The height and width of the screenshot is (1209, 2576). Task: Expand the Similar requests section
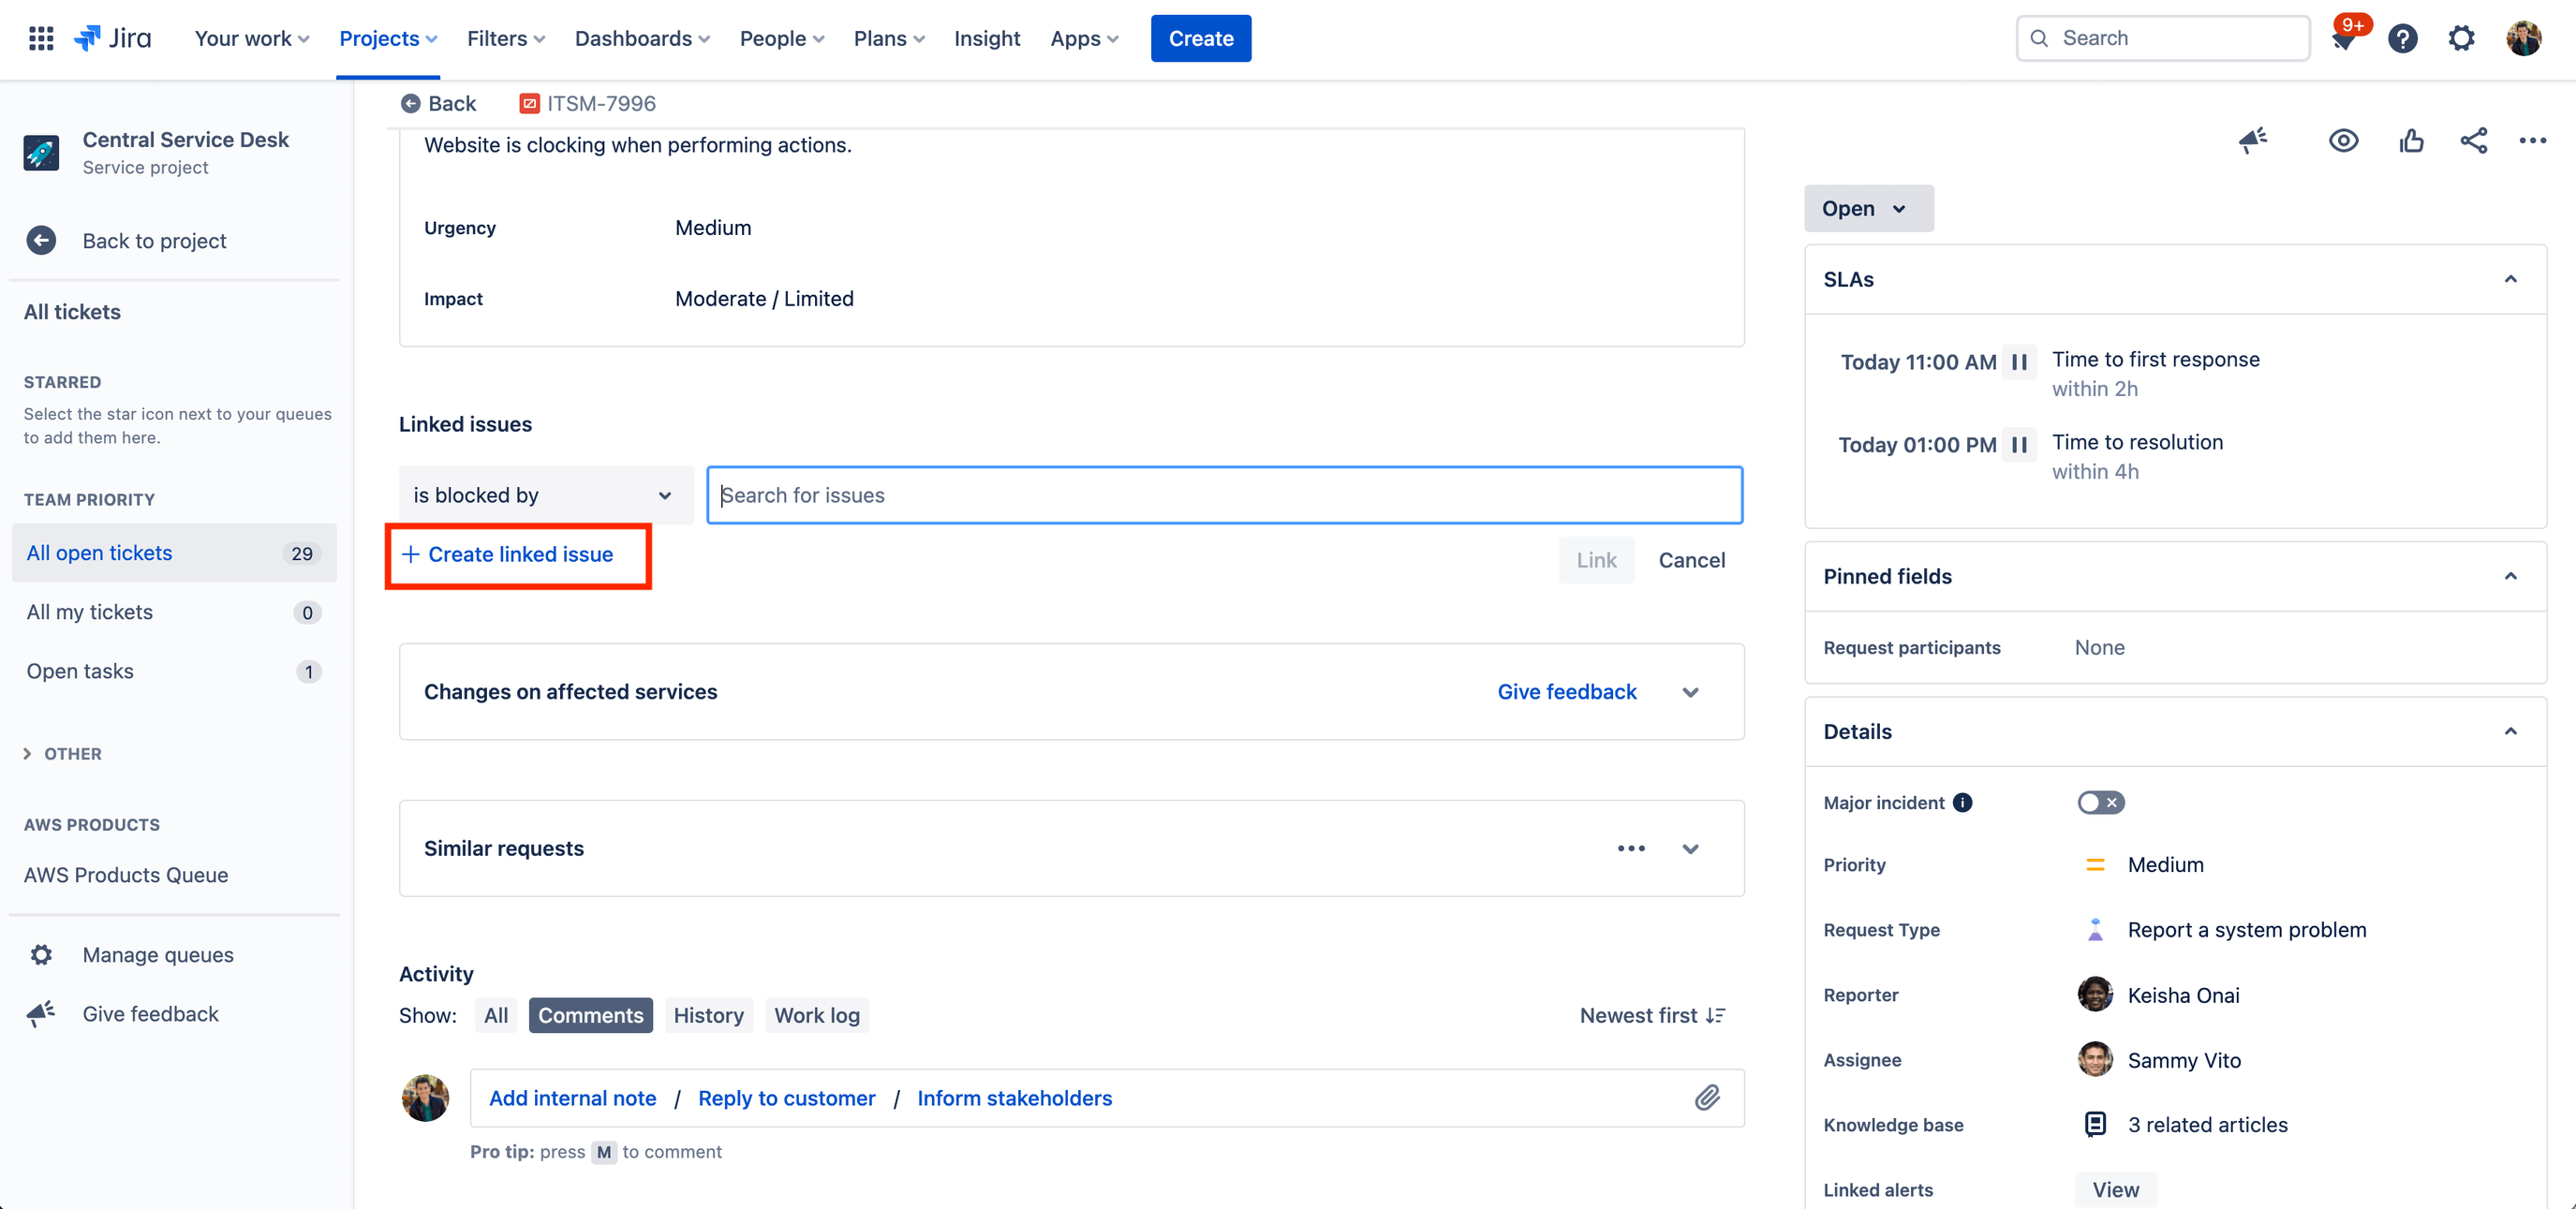pyautogui.click(x=1689, y=848)
